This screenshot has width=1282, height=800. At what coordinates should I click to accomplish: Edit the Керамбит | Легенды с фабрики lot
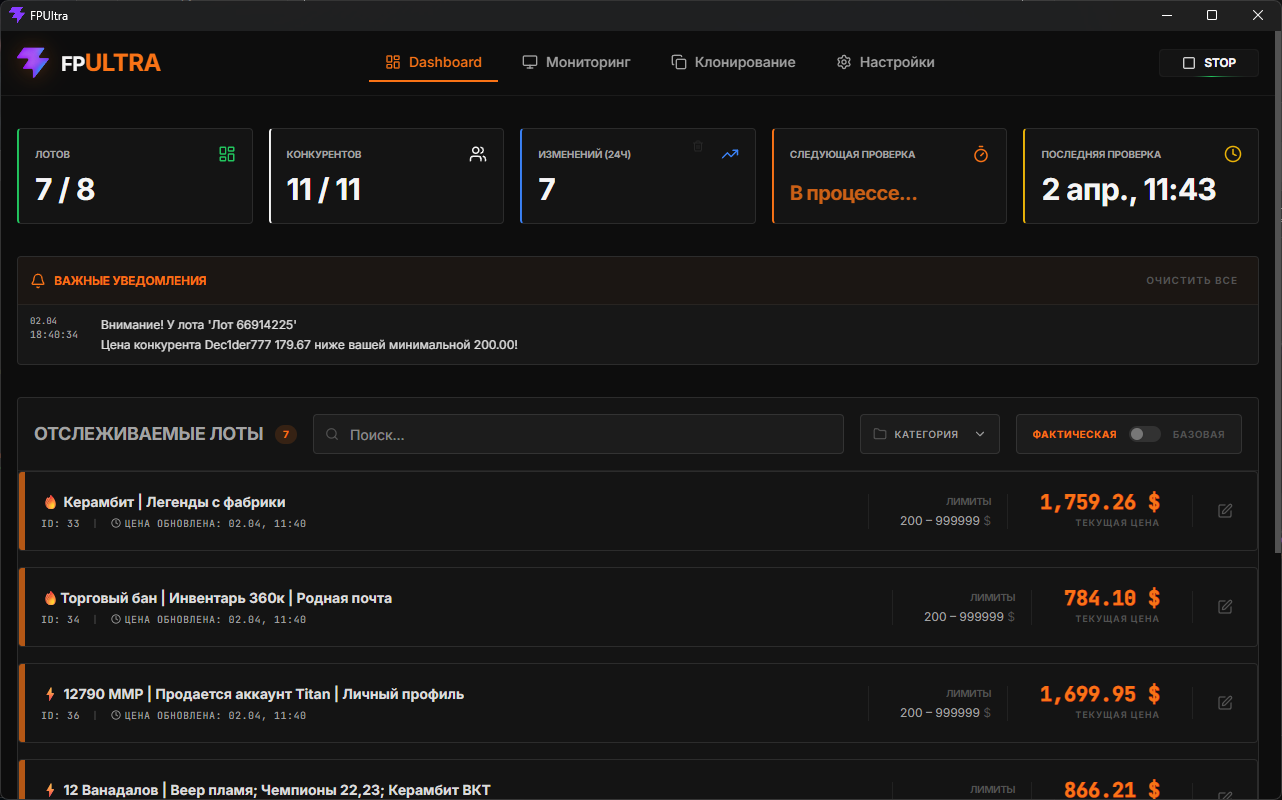click(x=1225, y=511)
